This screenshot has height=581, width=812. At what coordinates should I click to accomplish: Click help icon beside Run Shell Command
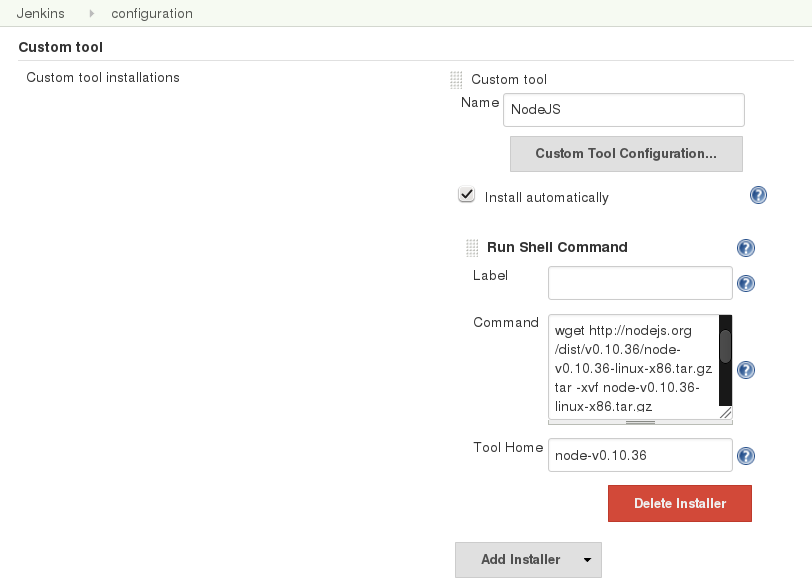point(745,247)
